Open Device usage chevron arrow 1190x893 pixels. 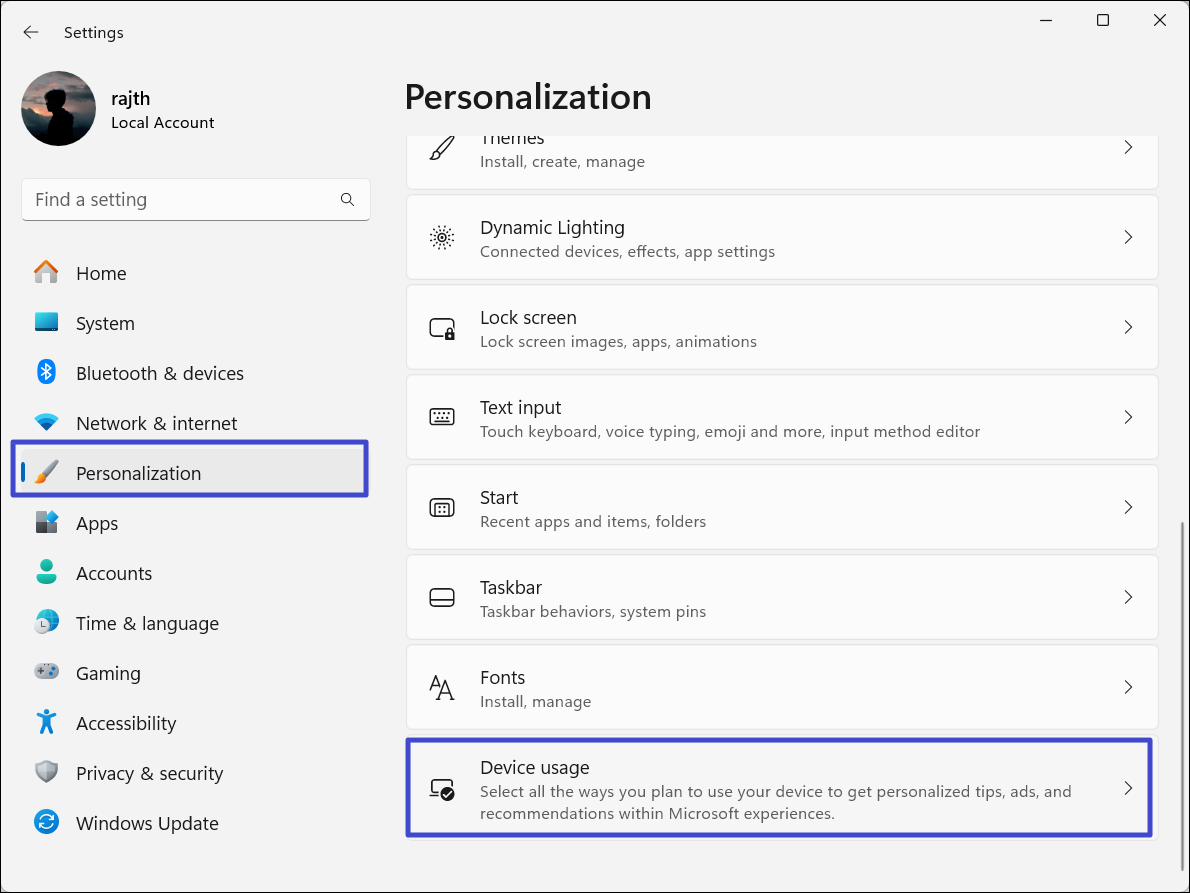pos(1127,789)
